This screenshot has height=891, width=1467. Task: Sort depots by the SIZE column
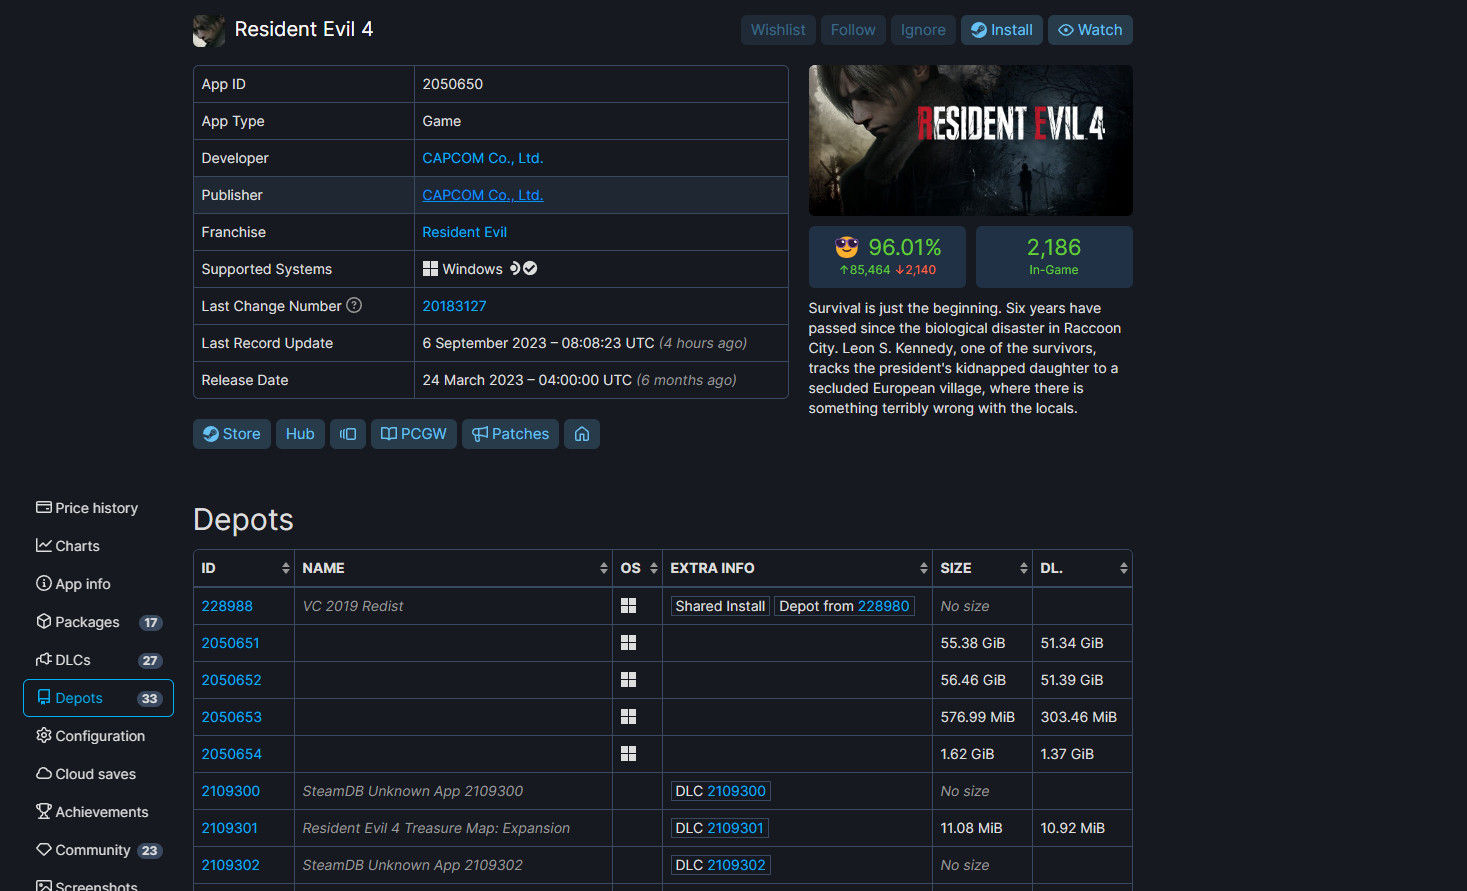[982, 568]
